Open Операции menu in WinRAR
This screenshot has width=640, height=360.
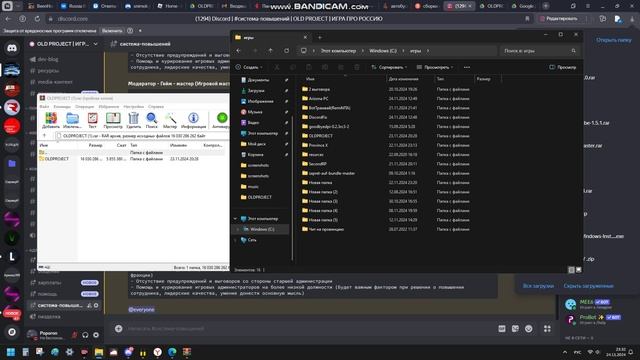point(84,107)
